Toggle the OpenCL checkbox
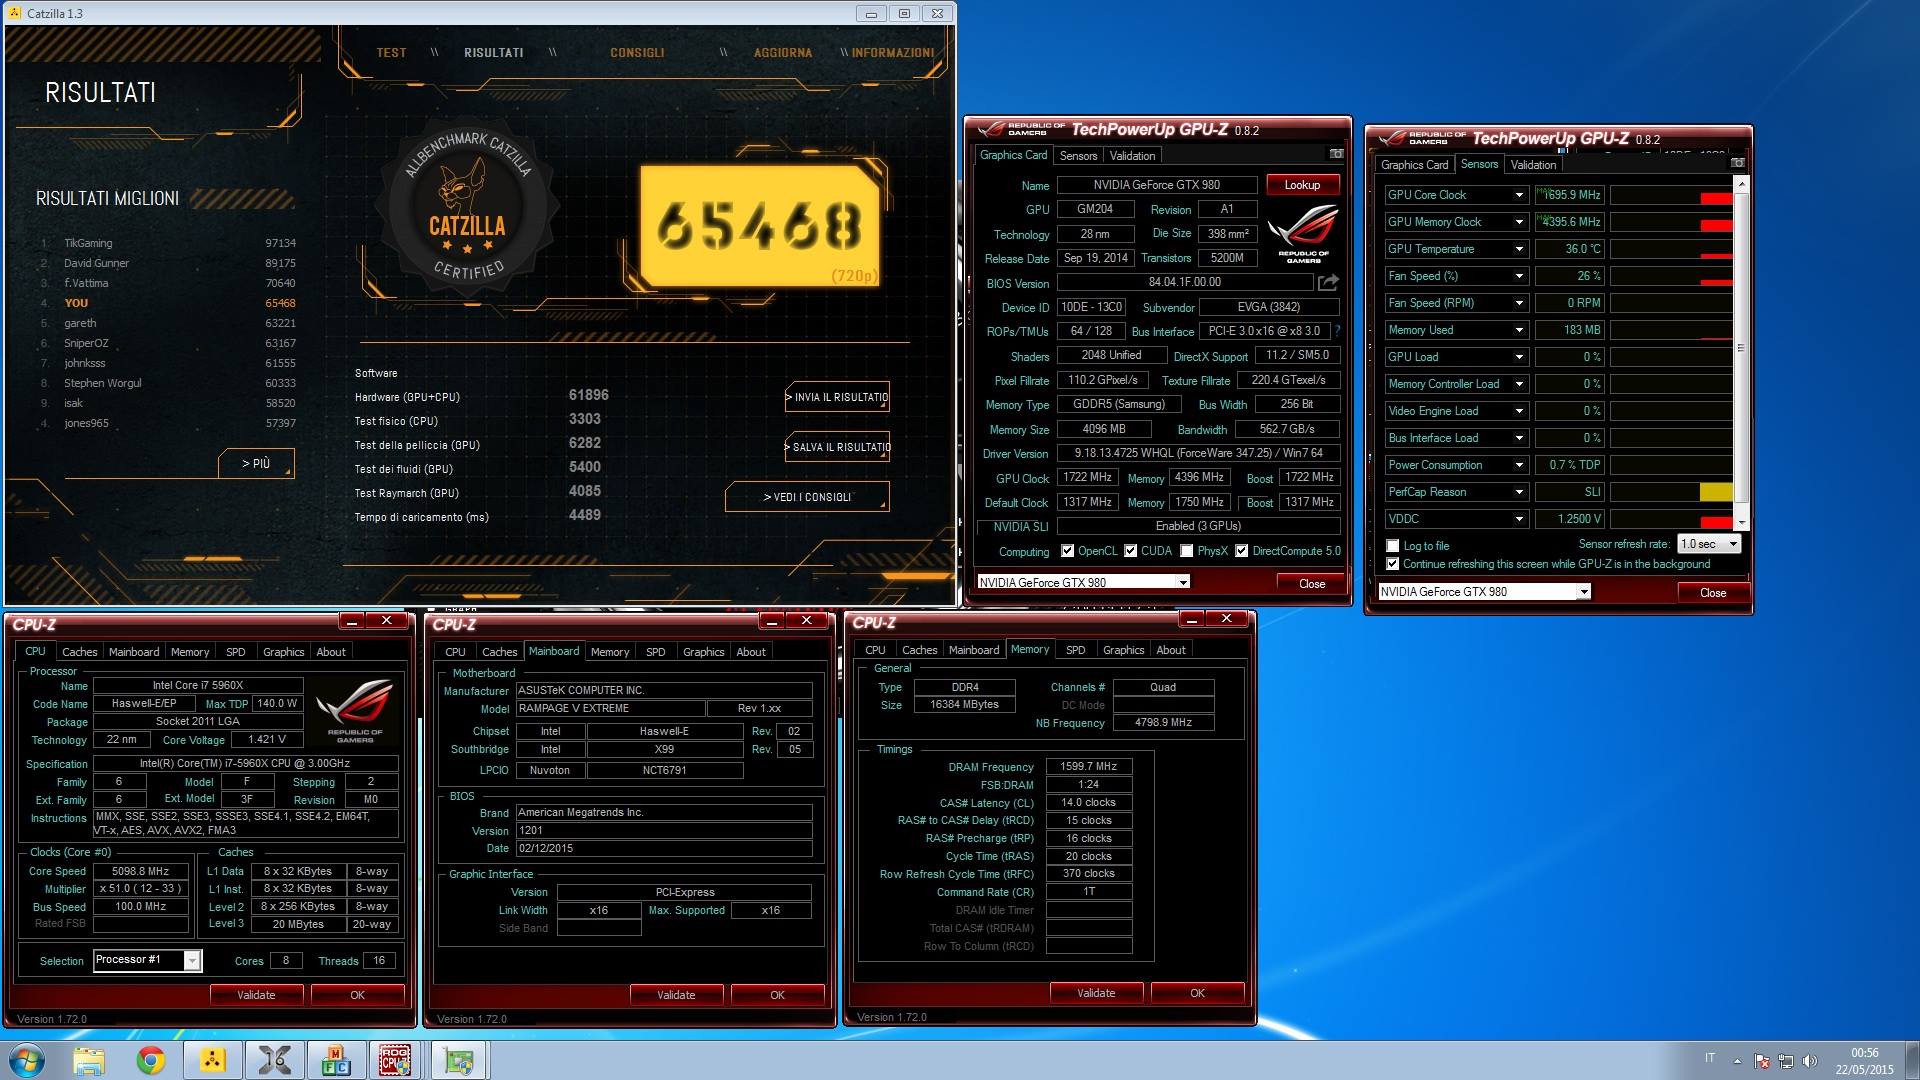This screenshot has height=1080, width=1920. [1068, 551]
